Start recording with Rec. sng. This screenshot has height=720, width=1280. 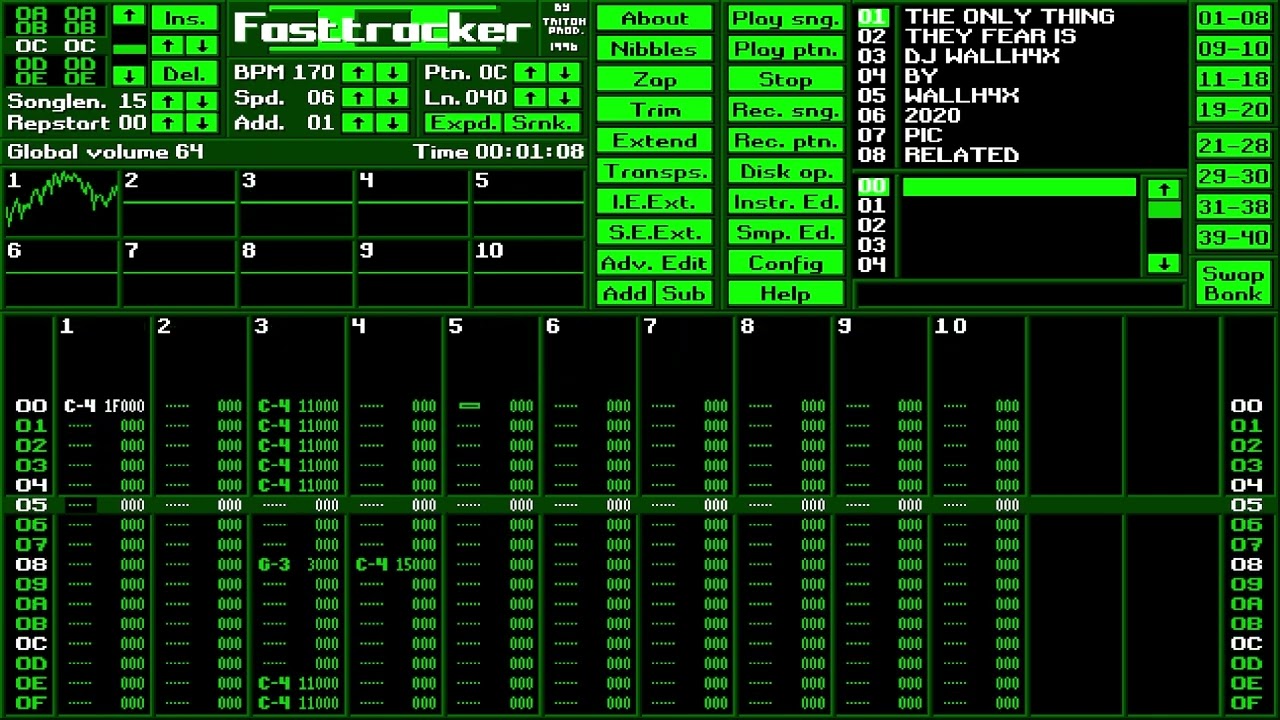786,110
